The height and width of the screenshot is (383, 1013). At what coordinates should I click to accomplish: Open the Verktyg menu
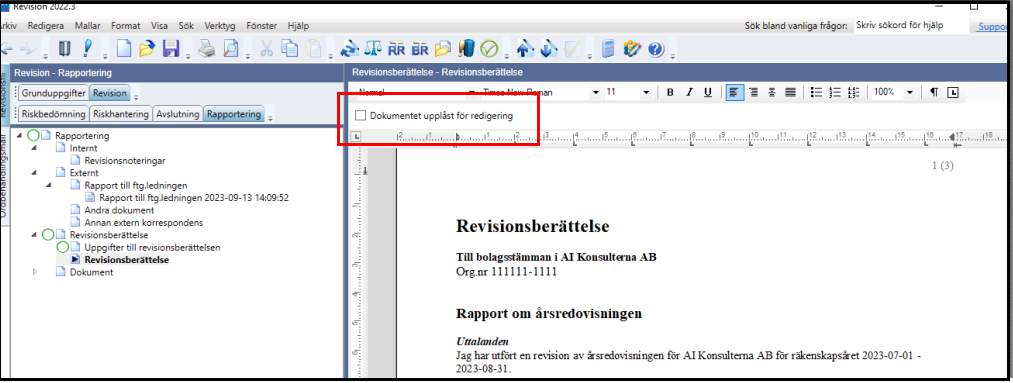pyautogui.click(x=220, y=26)
